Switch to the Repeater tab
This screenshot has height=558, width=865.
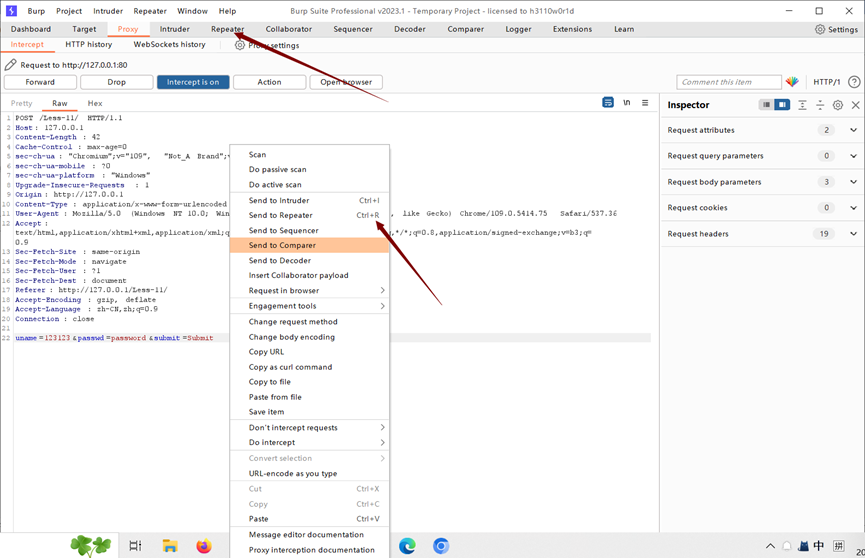point(227,29)
